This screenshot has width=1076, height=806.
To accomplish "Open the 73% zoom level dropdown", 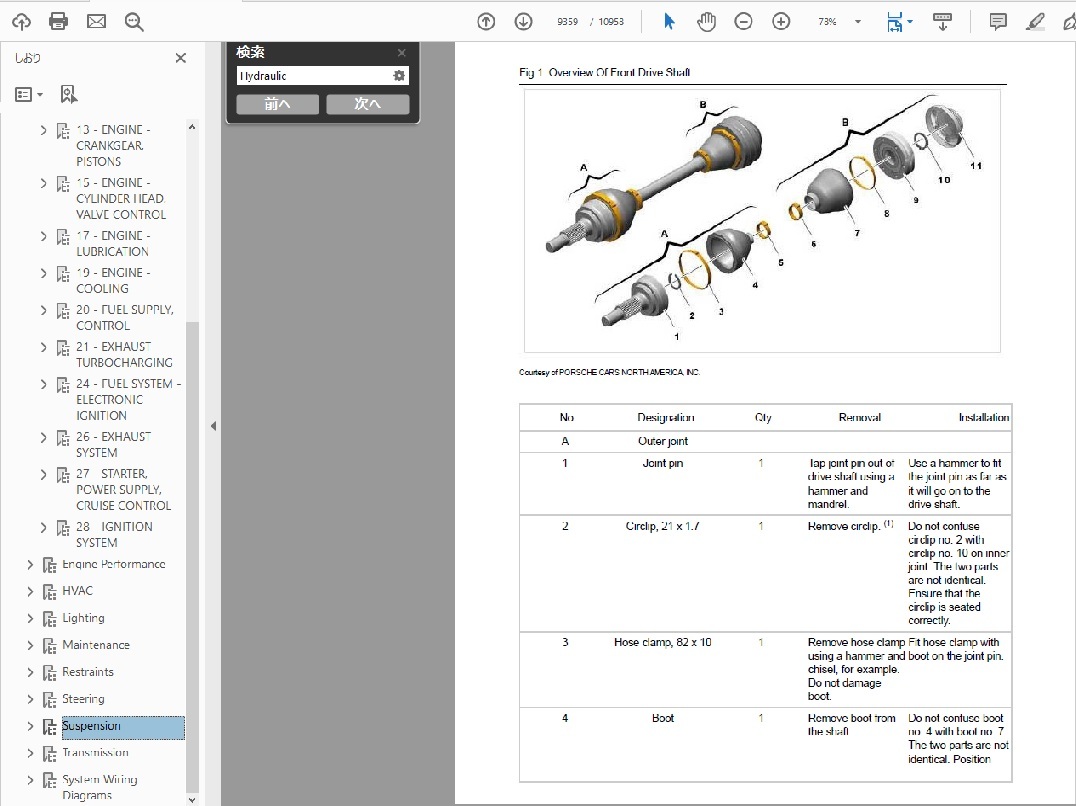I will (x=857, y=22).
